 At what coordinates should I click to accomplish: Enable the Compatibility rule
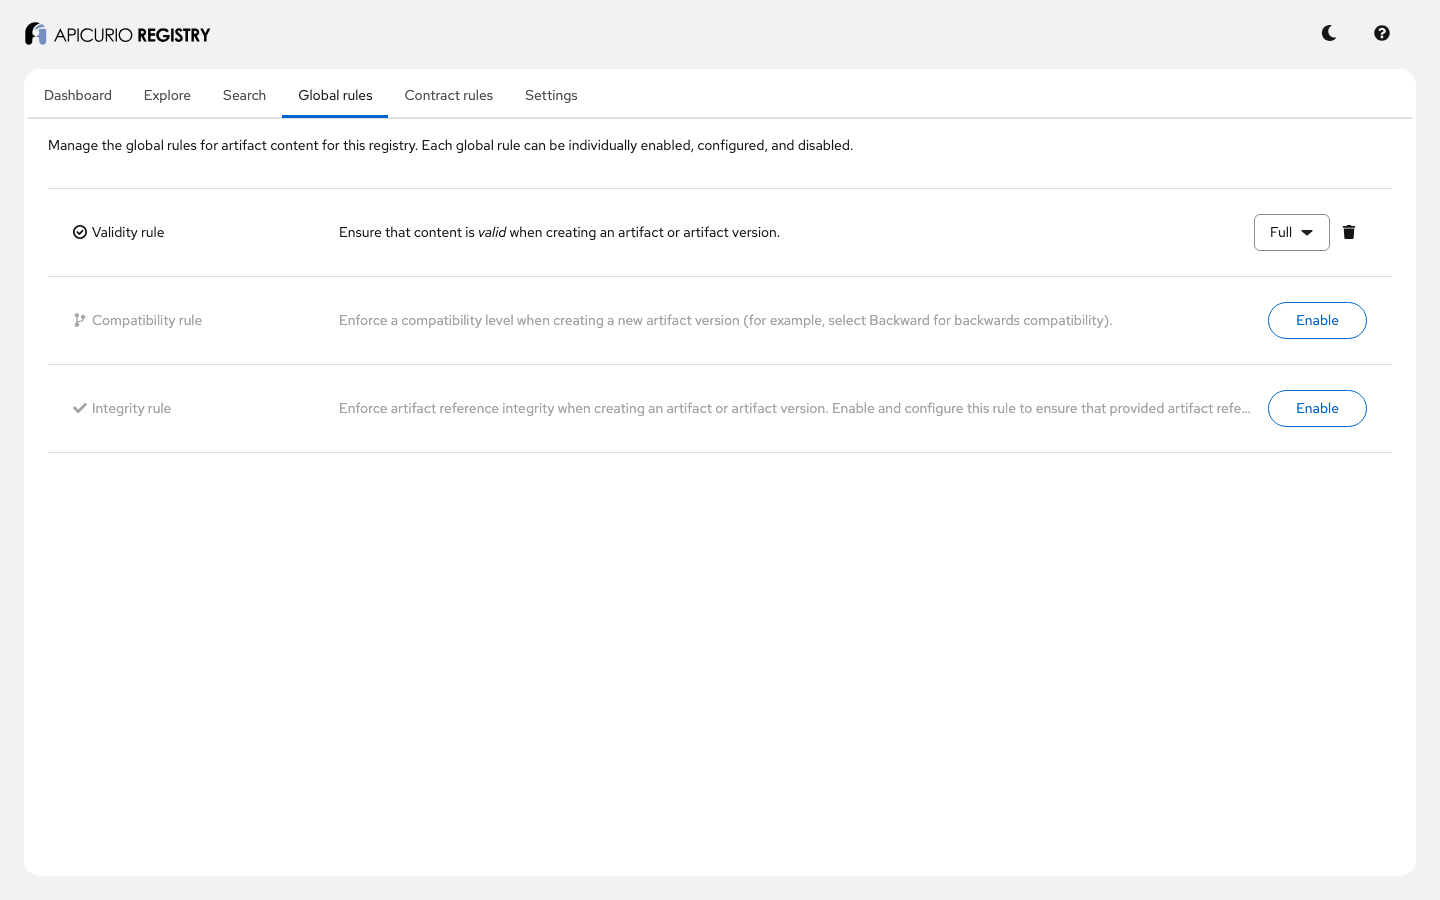(x=1317, y=320)
